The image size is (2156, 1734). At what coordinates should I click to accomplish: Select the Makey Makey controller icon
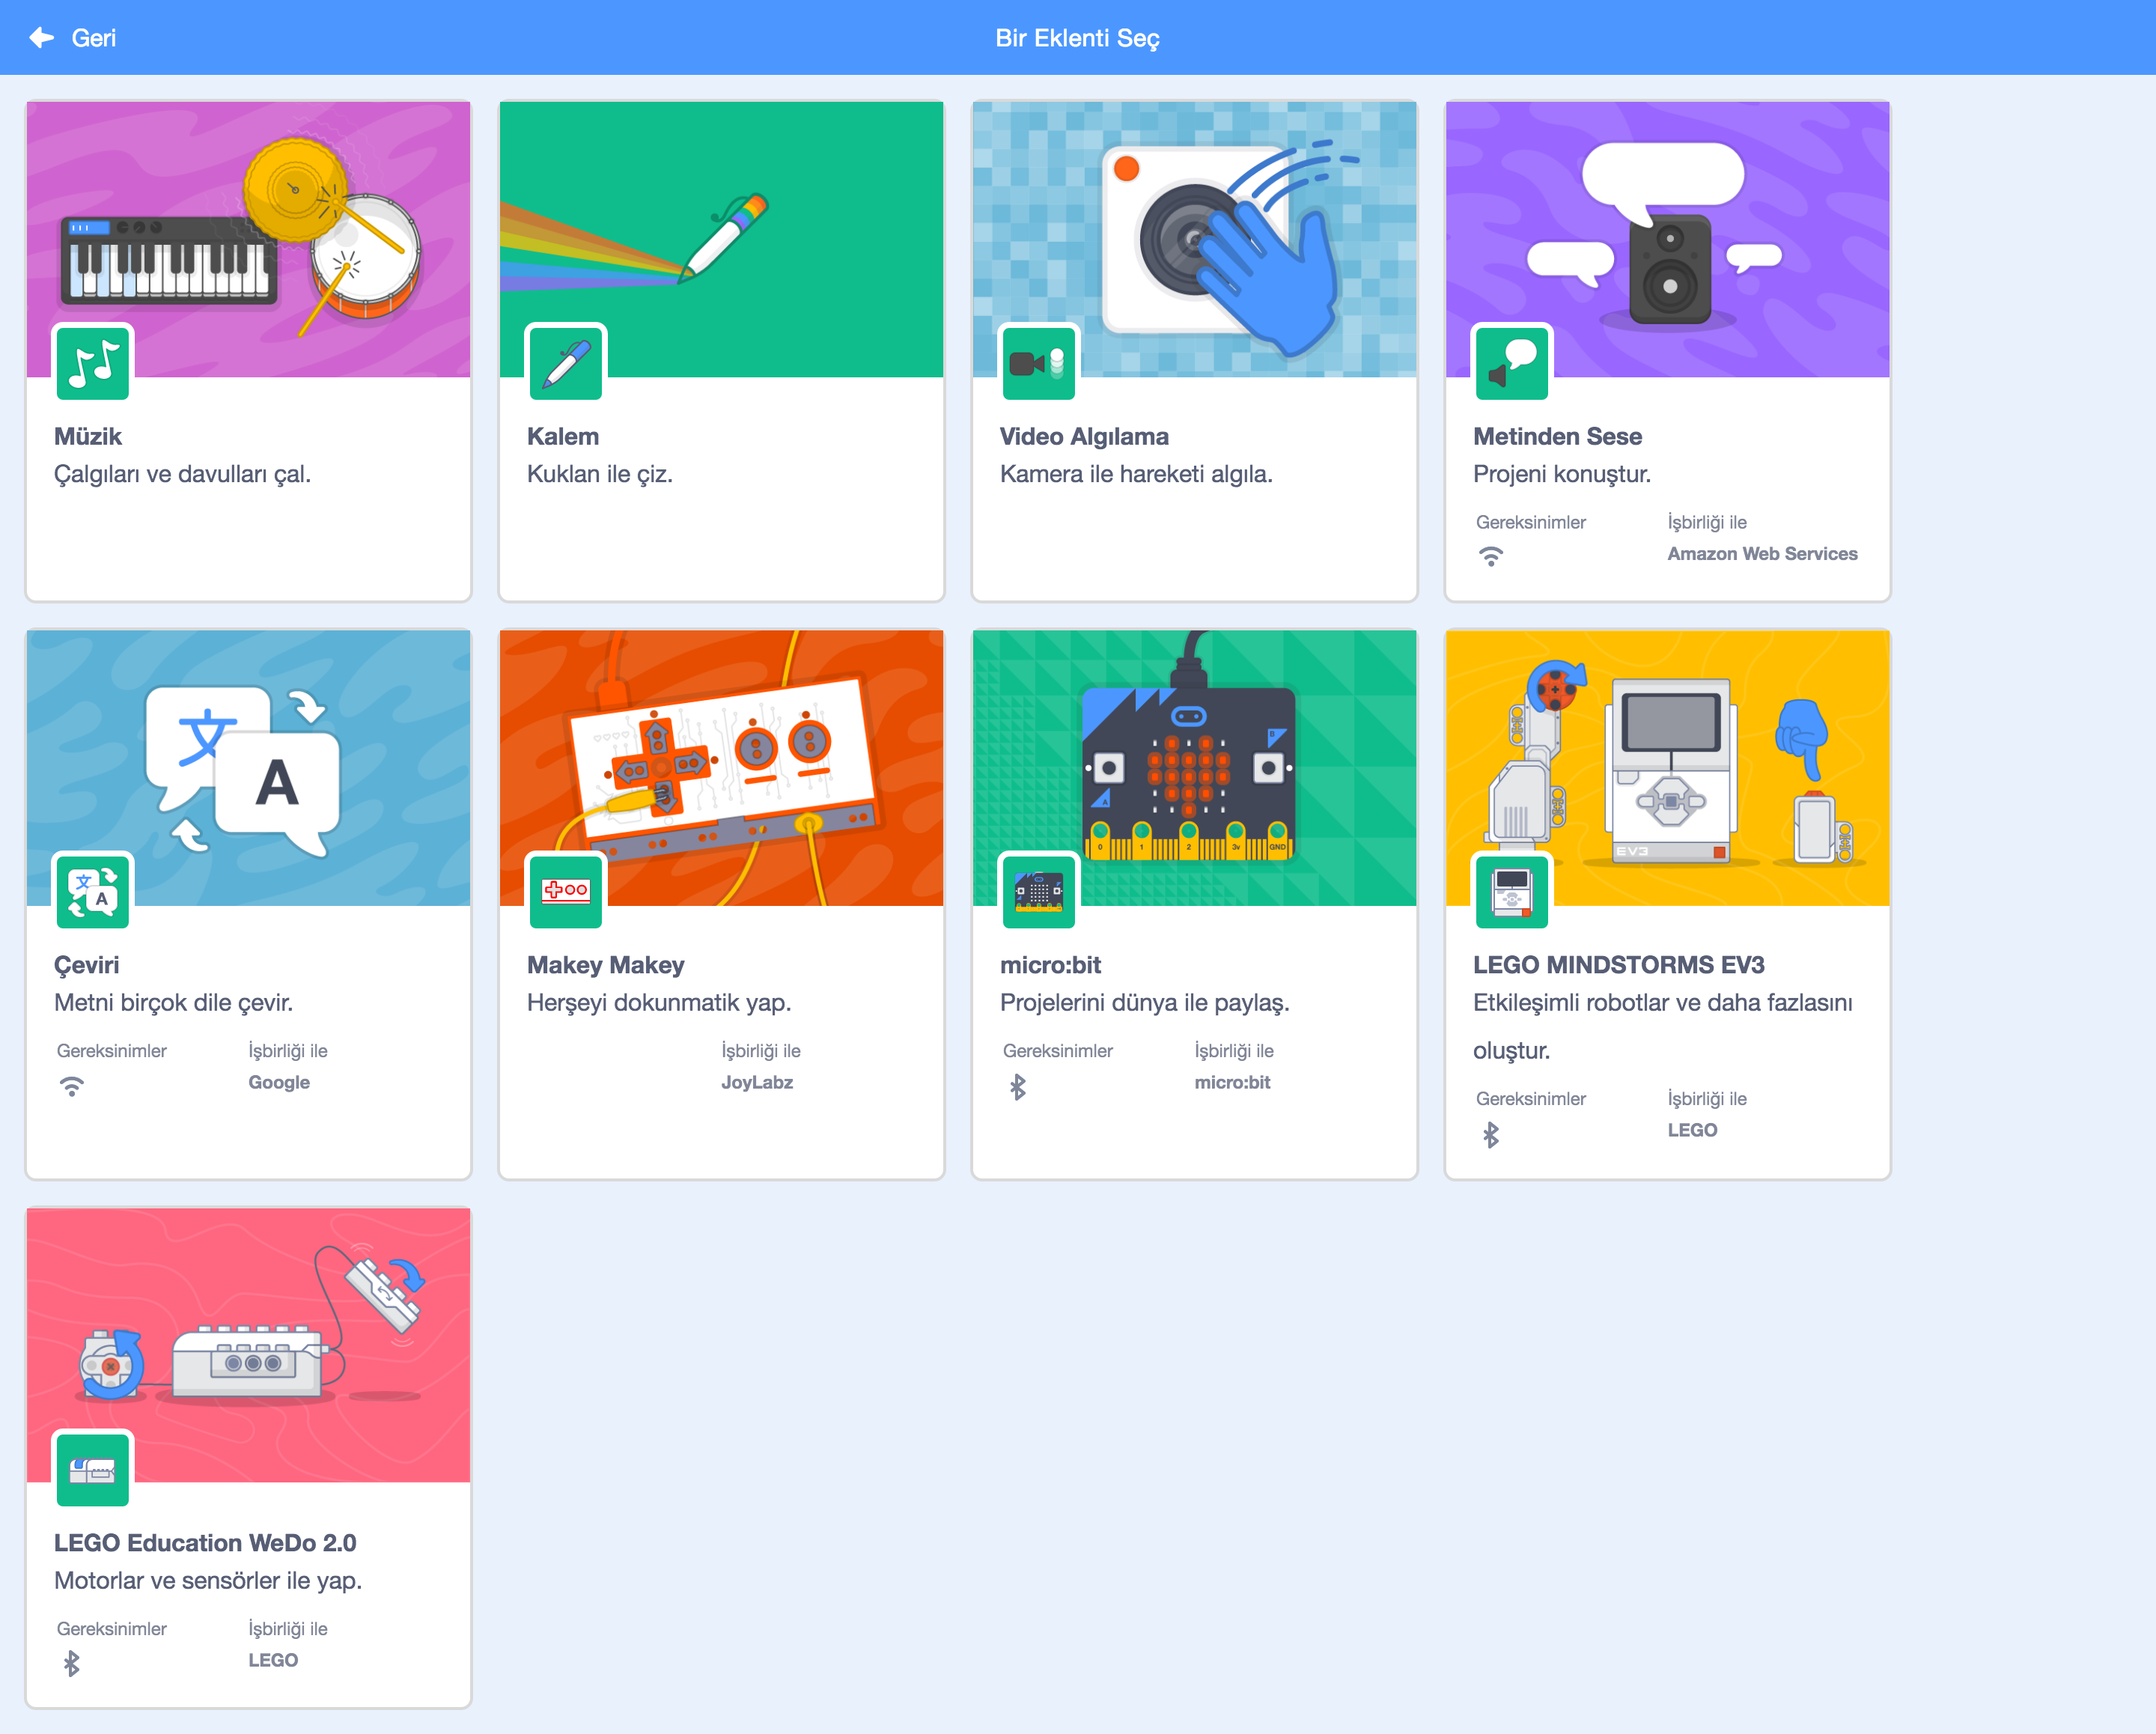coord(566,891)
